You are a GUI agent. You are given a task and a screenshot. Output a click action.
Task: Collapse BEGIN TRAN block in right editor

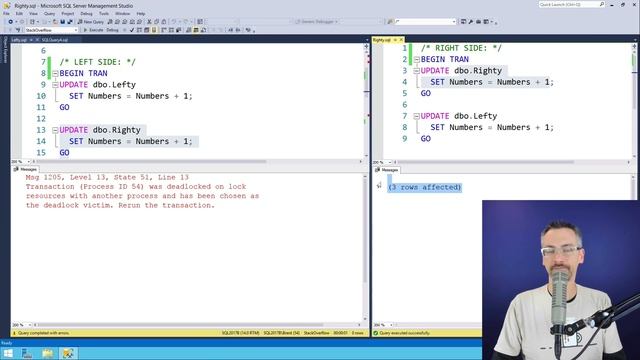pos(416,60)
